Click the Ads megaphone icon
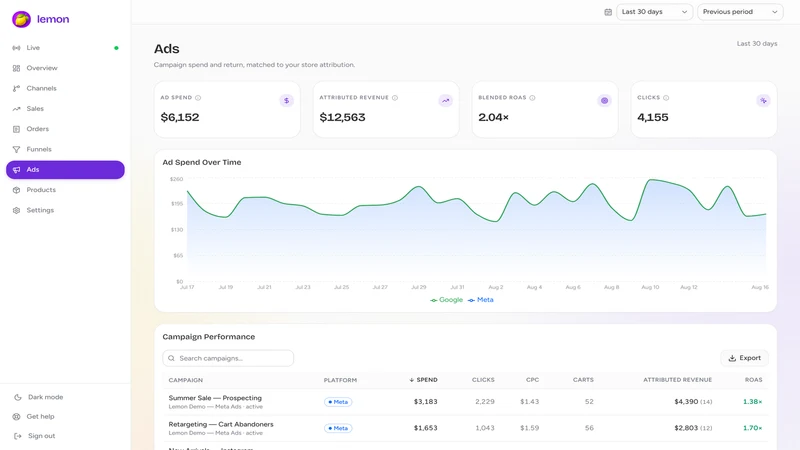Image resolution: width=800 pixels, height=450 pixels. coord(16,170)
